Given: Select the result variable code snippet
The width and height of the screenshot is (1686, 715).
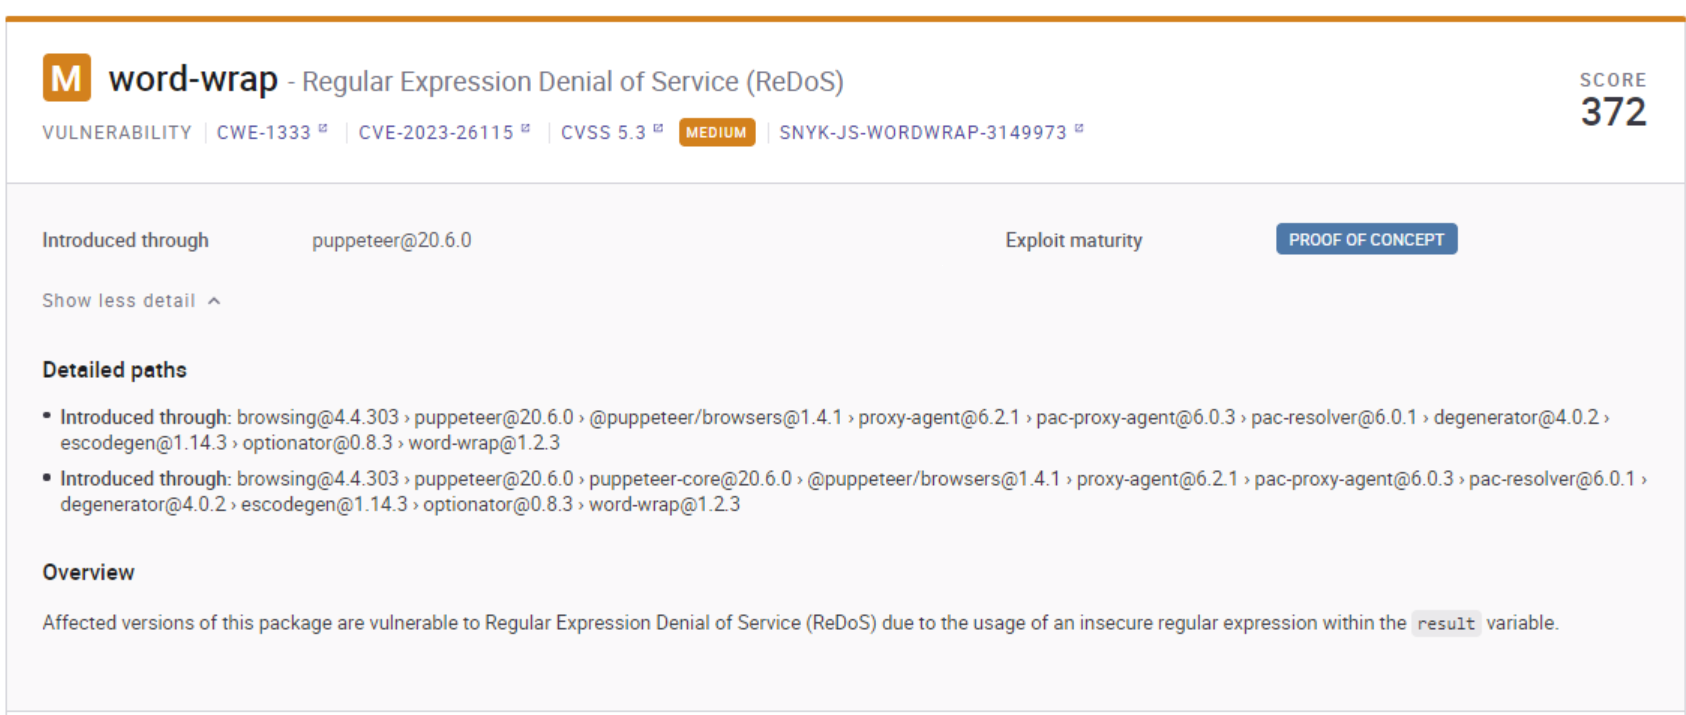Looking at the screenshot, I should [1445, 623].
